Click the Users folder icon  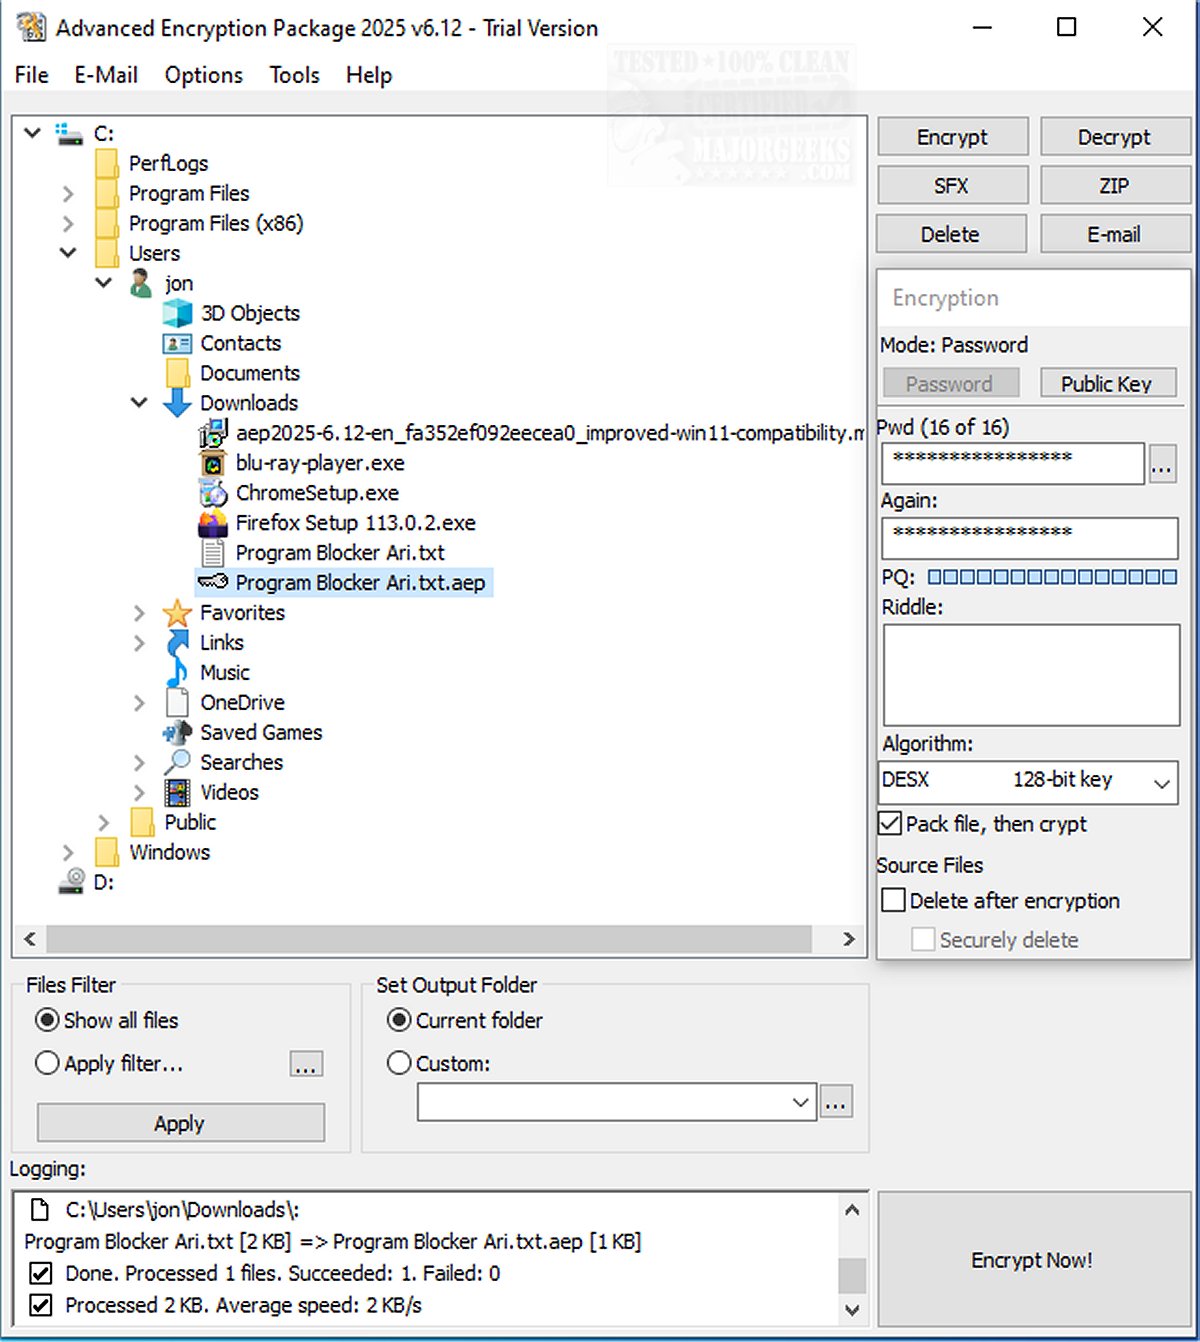[x=107, y=253]
